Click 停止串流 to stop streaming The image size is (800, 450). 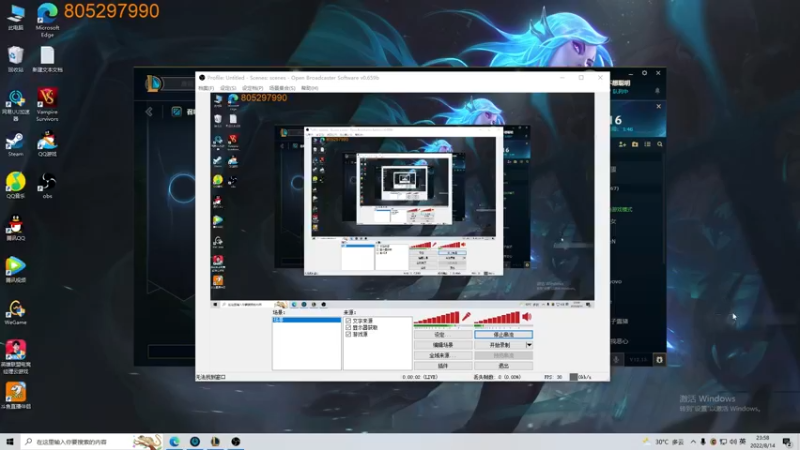(x=504, y=335)
